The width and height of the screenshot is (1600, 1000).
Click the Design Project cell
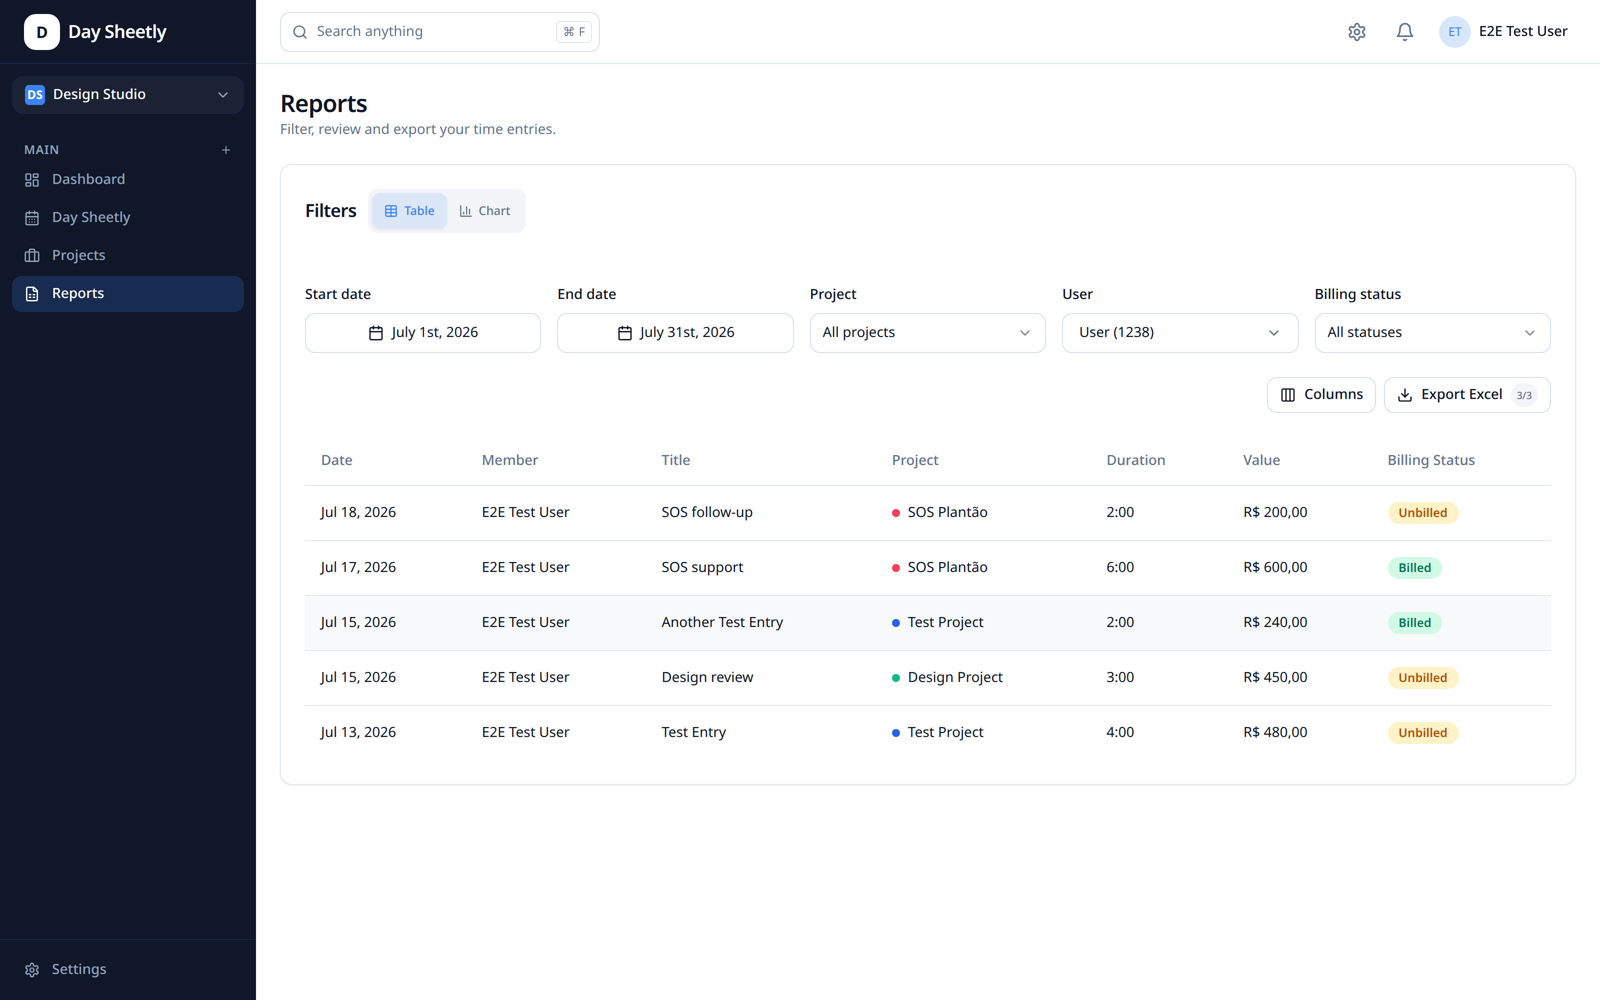click(947, 678)
